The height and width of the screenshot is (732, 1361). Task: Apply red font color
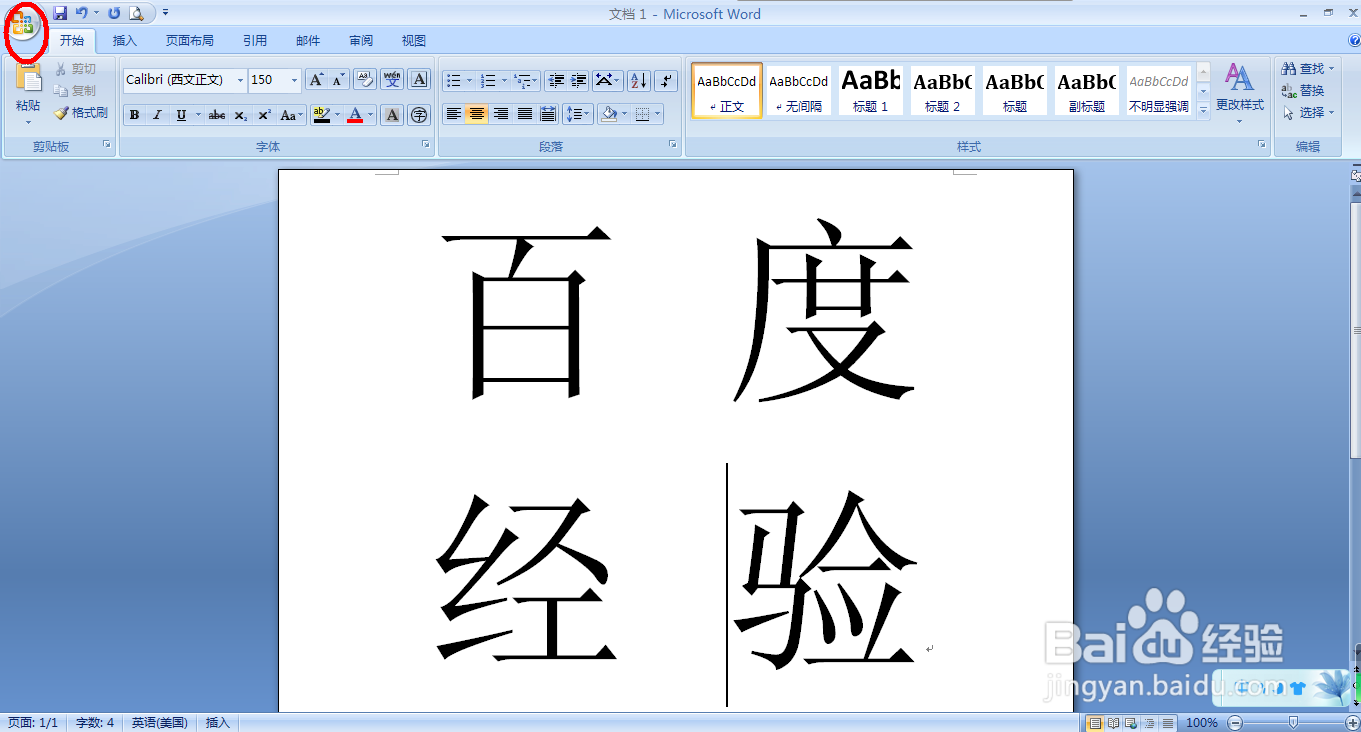[355, 115]
